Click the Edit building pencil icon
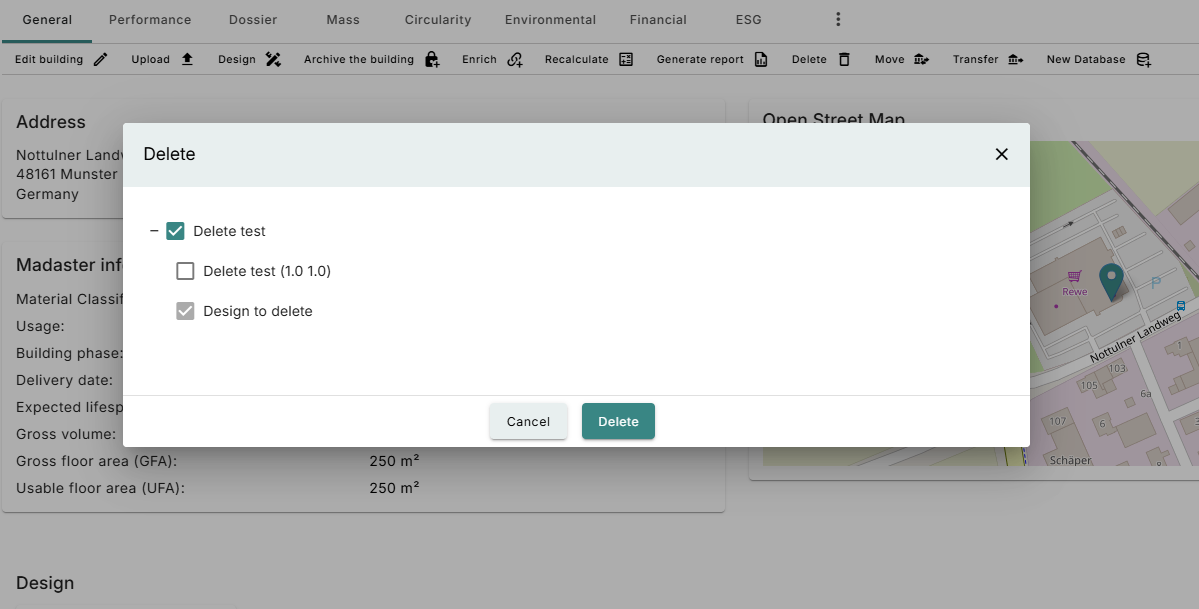This screenshot has height=609, width=1199. click(100, 60)
